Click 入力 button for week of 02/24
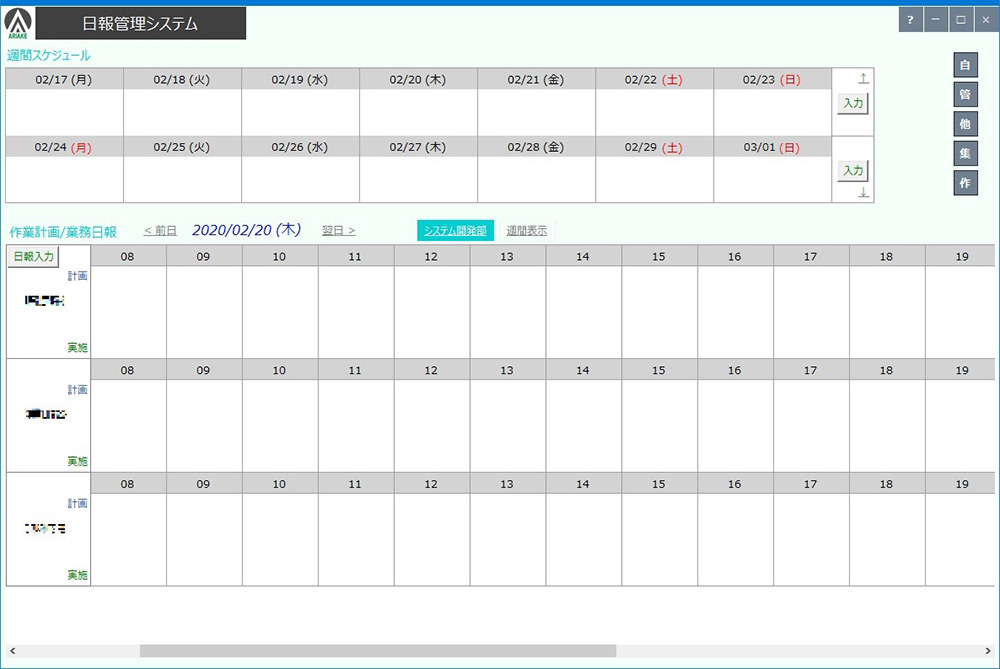Screen dimensions: 1000x669 (x=853, y=170)
